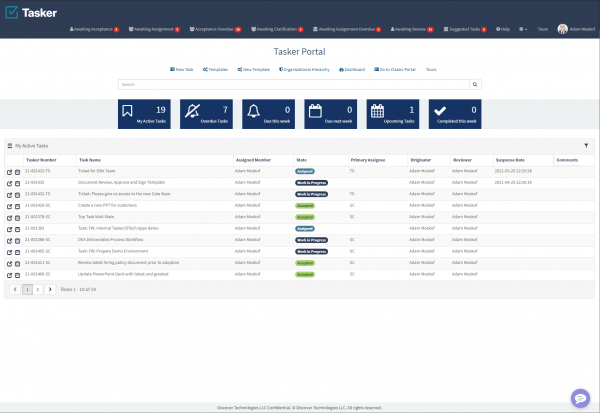Go to Classic Portal
Image resolution: width=600 pixels, height=413 pixels.
[x=395, y=69]
